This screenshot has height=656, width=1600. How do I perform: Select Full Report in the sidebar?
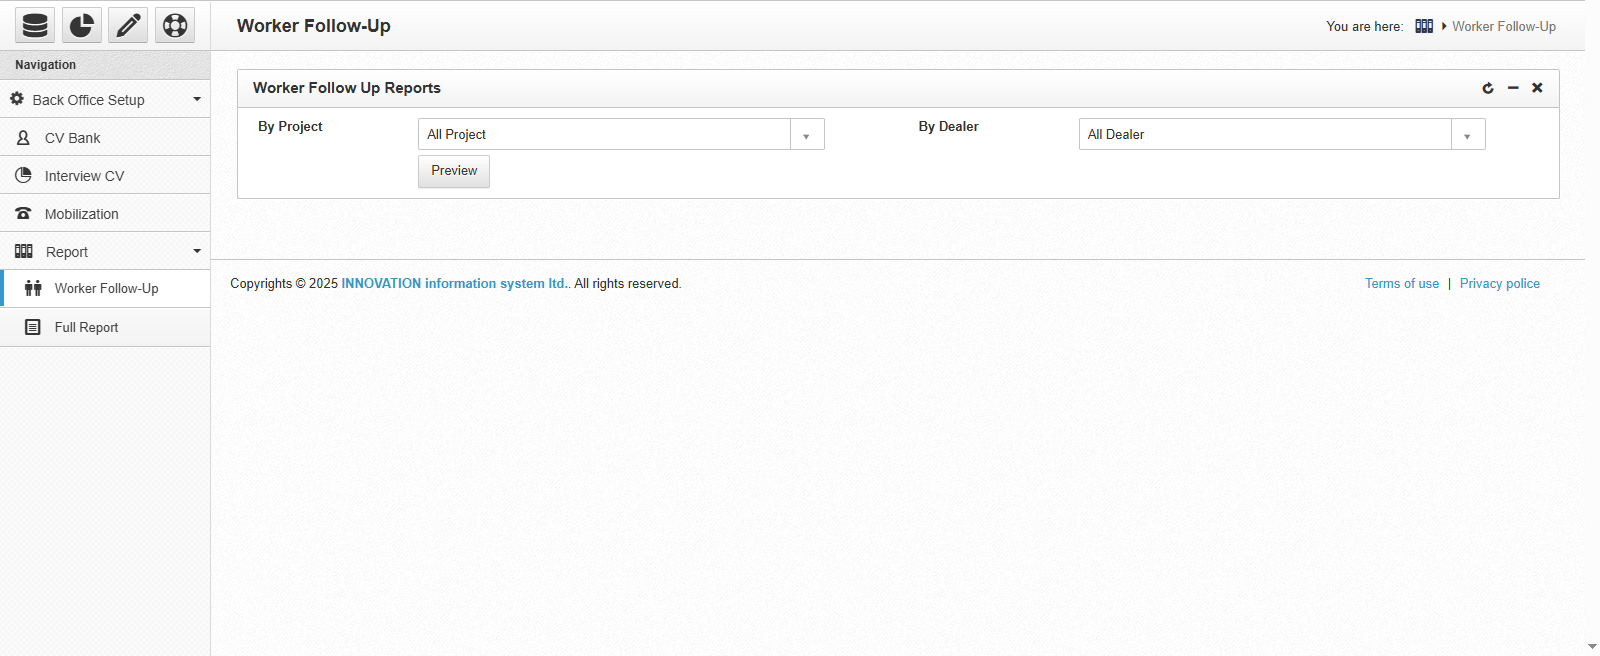pos(86,327)
